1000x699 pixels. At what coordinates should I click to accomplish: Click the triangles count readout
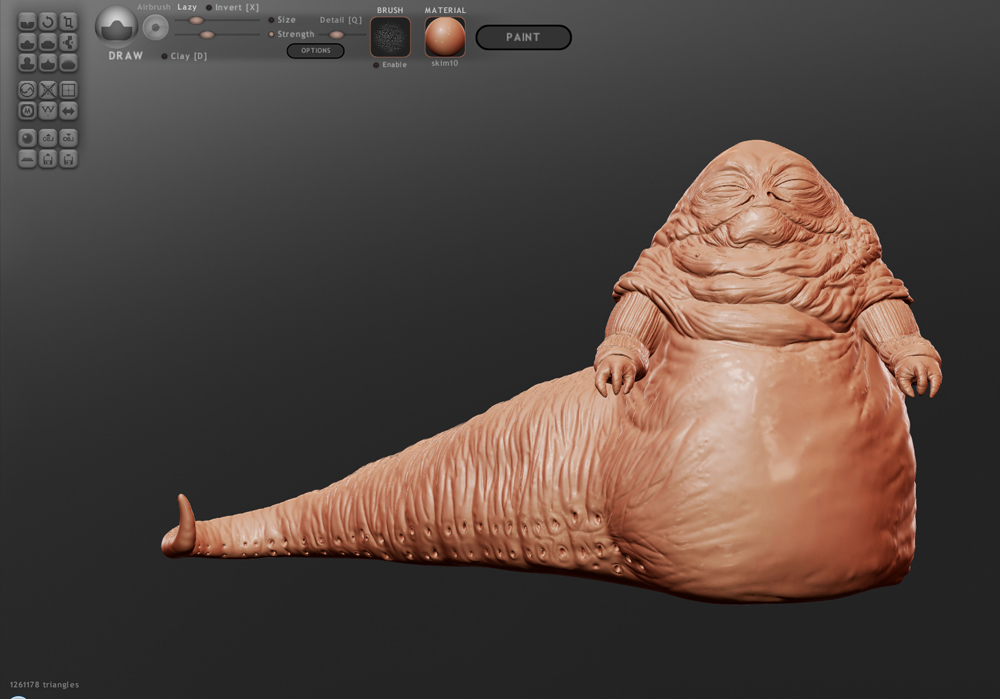pyautogui.click(x=45, y=684)
